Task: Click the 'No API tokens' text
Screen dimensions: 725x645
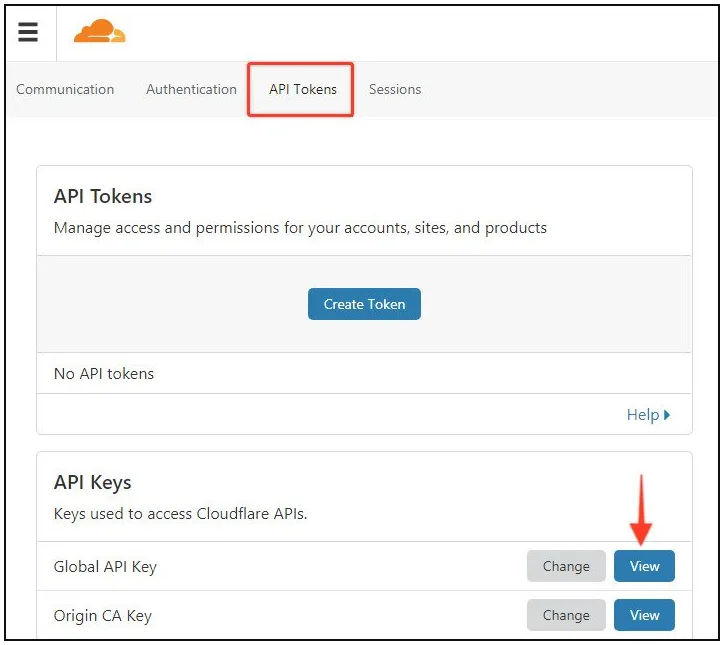Action: tap(104, 374)
